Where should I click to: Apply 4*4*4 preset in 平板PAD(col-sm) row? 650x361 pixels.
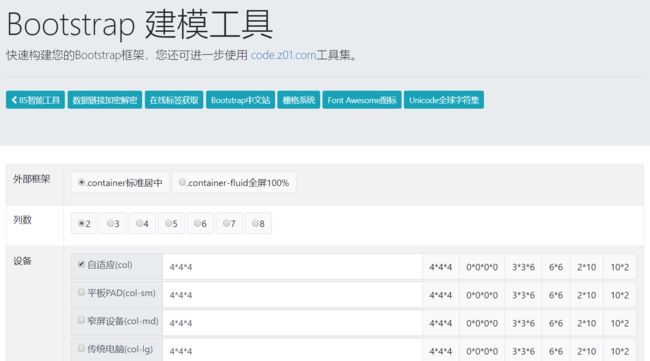tap(441, 295)
